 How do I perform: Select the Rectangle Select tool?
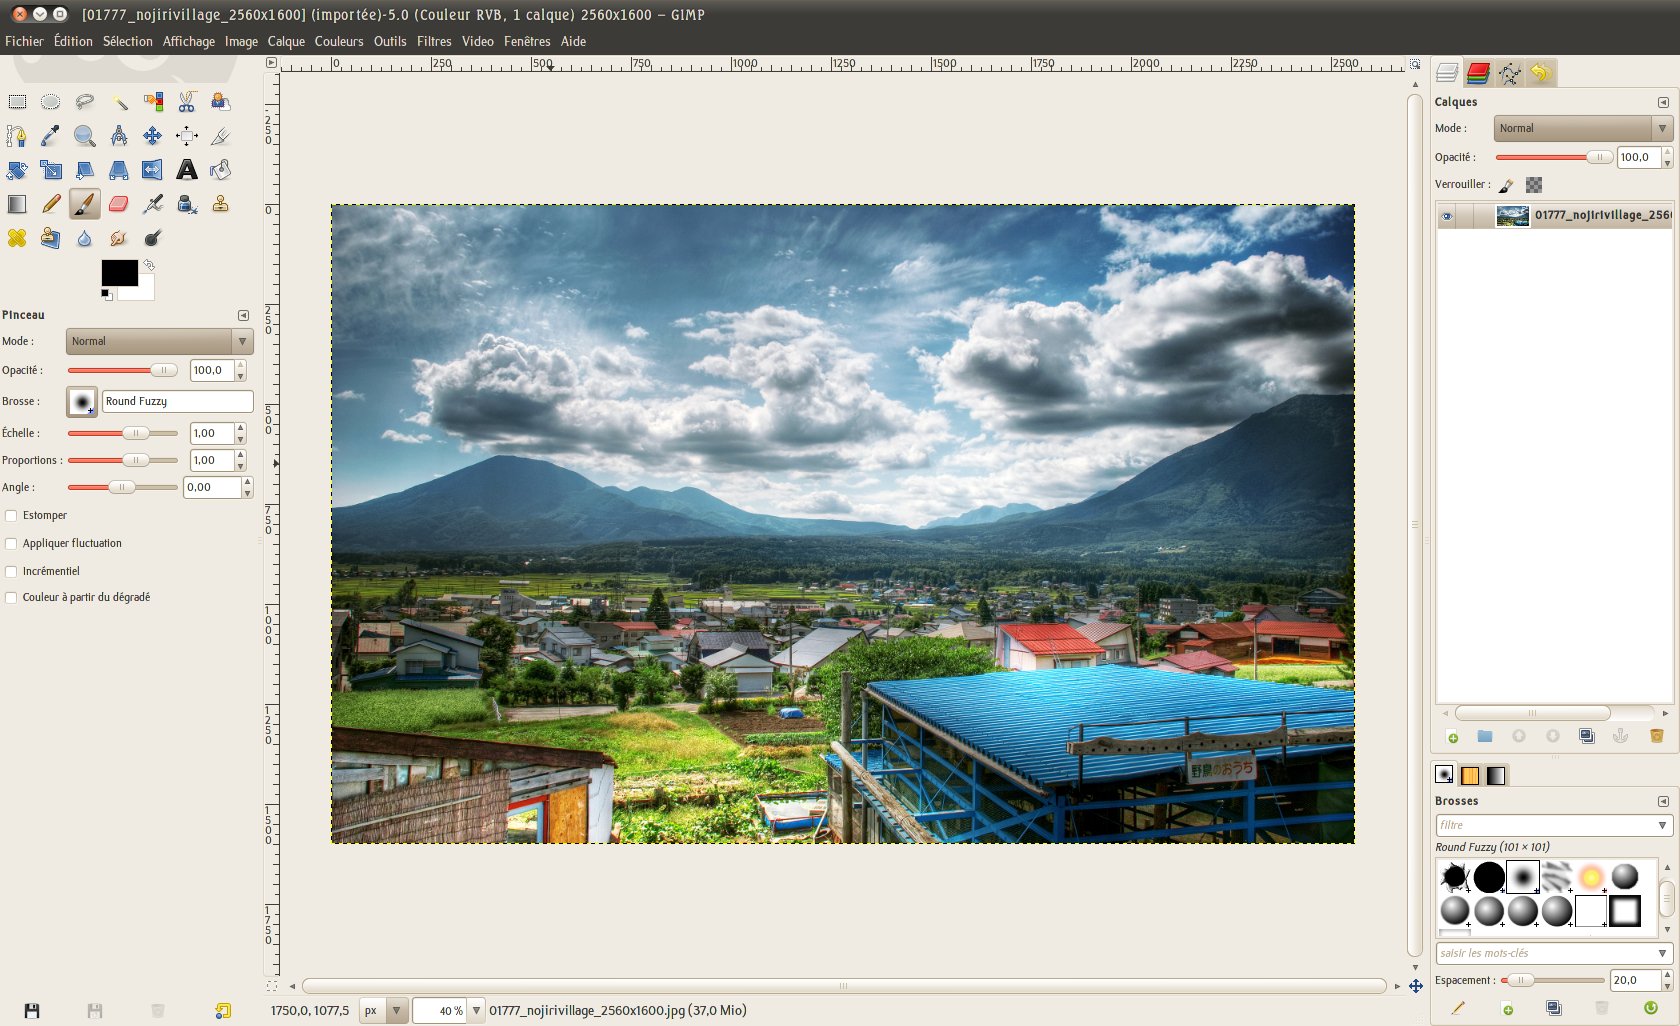17,102
